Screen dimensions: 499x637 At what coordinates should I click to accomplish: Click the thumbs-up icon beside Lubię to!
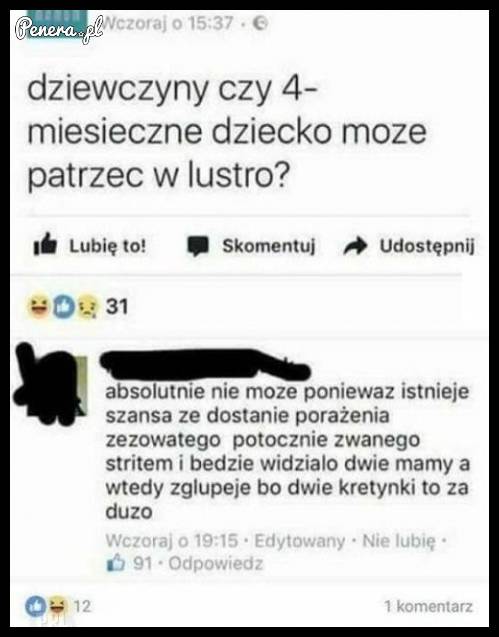(45, 244)
